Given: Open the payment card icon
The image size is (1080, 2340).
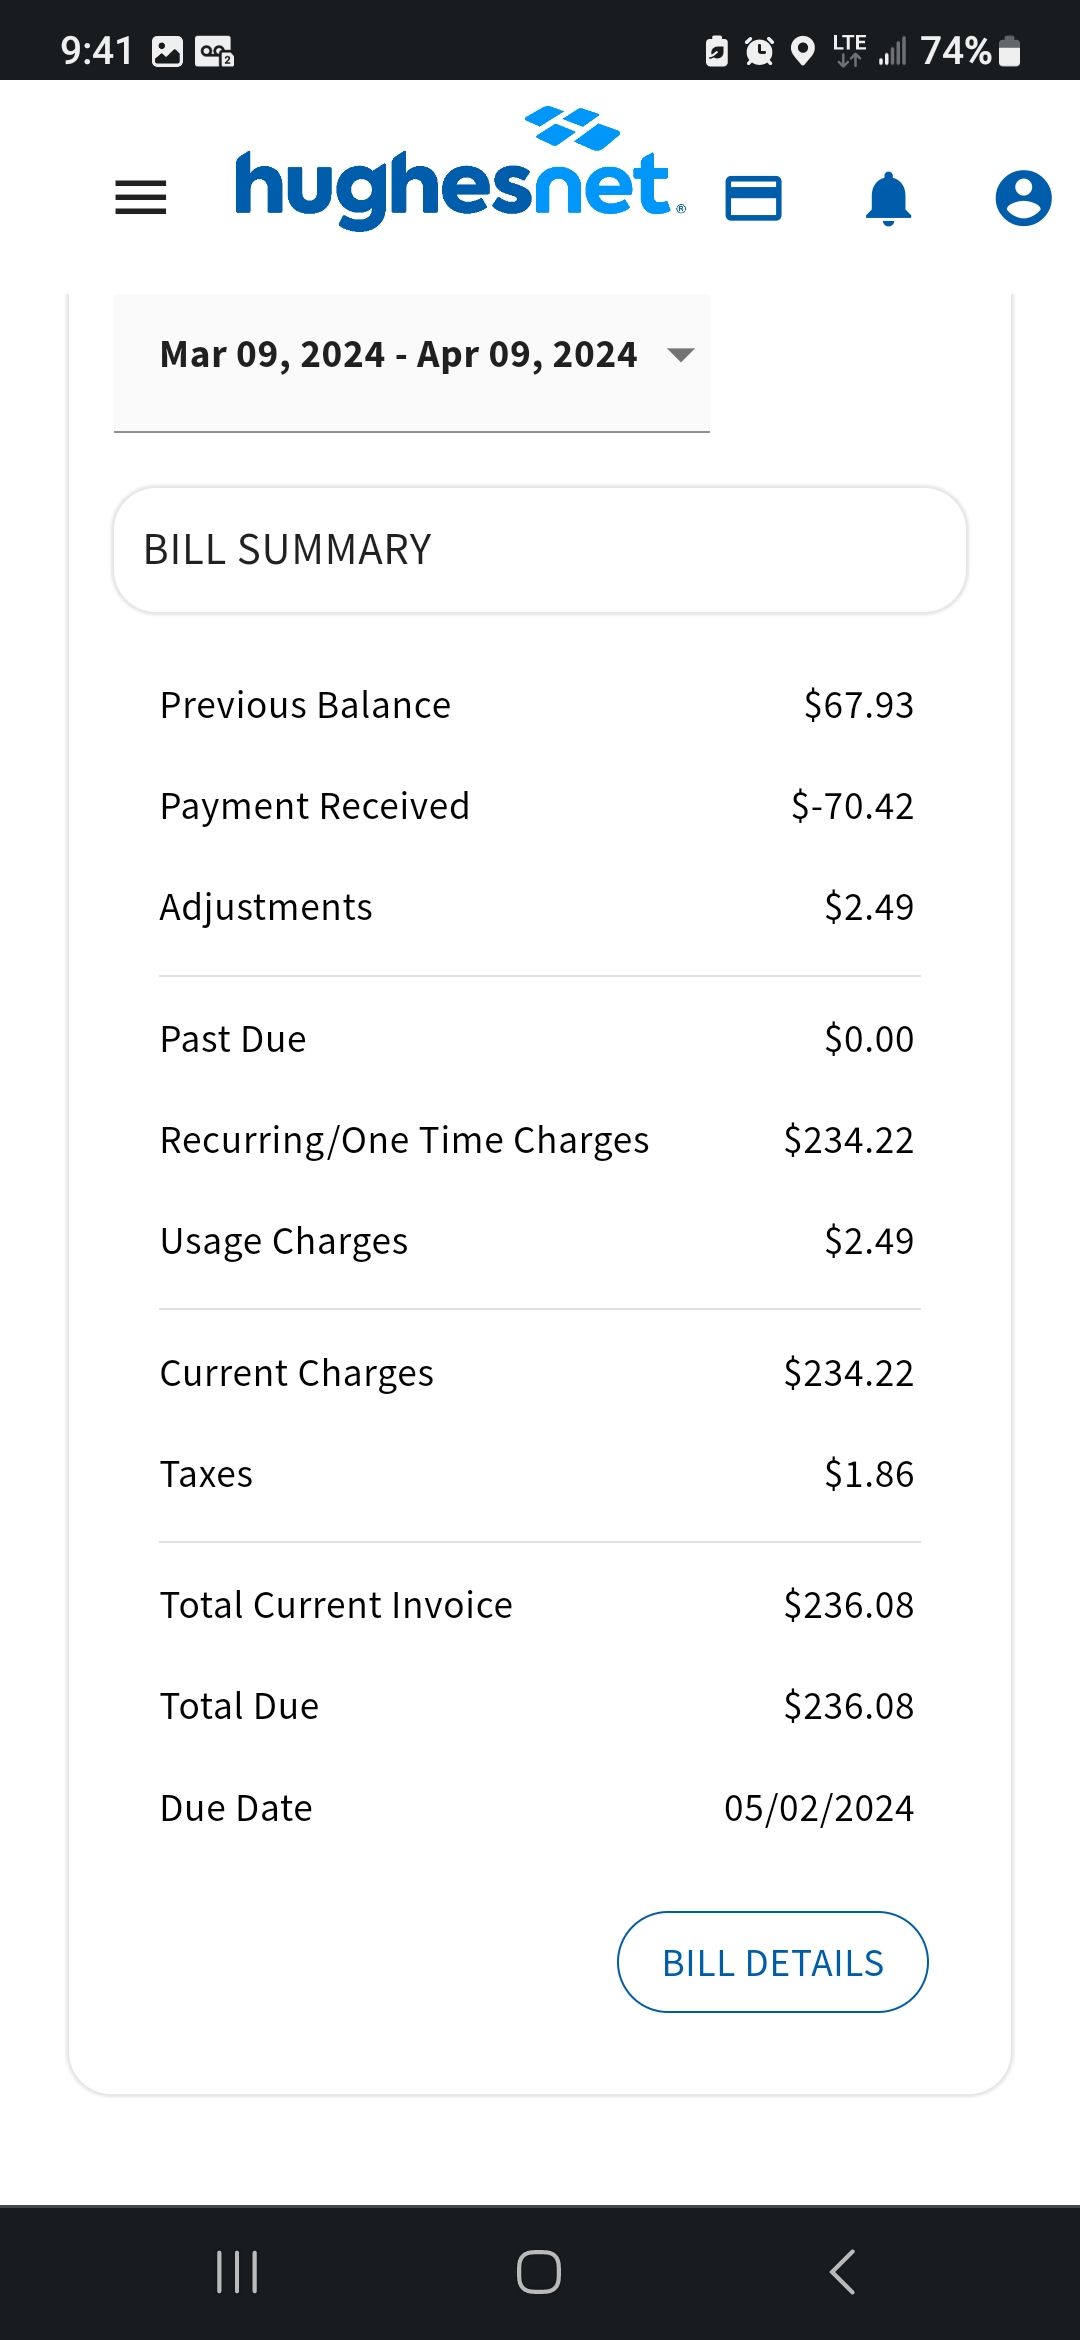Looking at the screenshot, I should pyautogui.click(x=753, y=198).
